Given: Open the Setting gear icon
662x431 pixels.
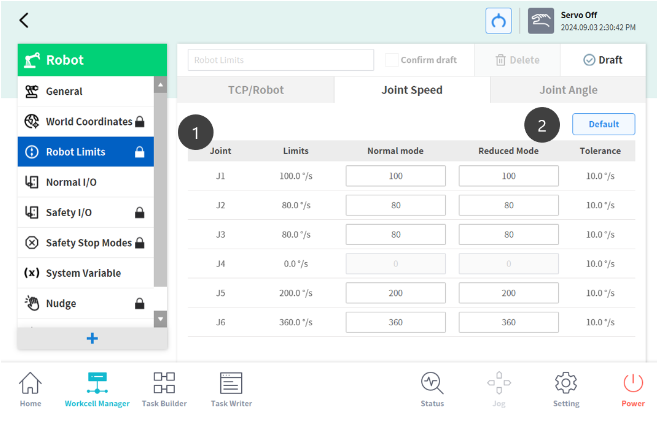Looking at the screenshot, I should click(566, 389).
